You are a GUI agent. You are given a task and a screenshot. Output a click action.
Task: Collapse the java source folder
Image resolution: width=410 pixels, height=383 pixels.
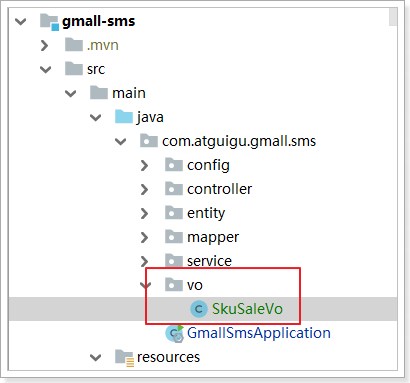(96, 118)
